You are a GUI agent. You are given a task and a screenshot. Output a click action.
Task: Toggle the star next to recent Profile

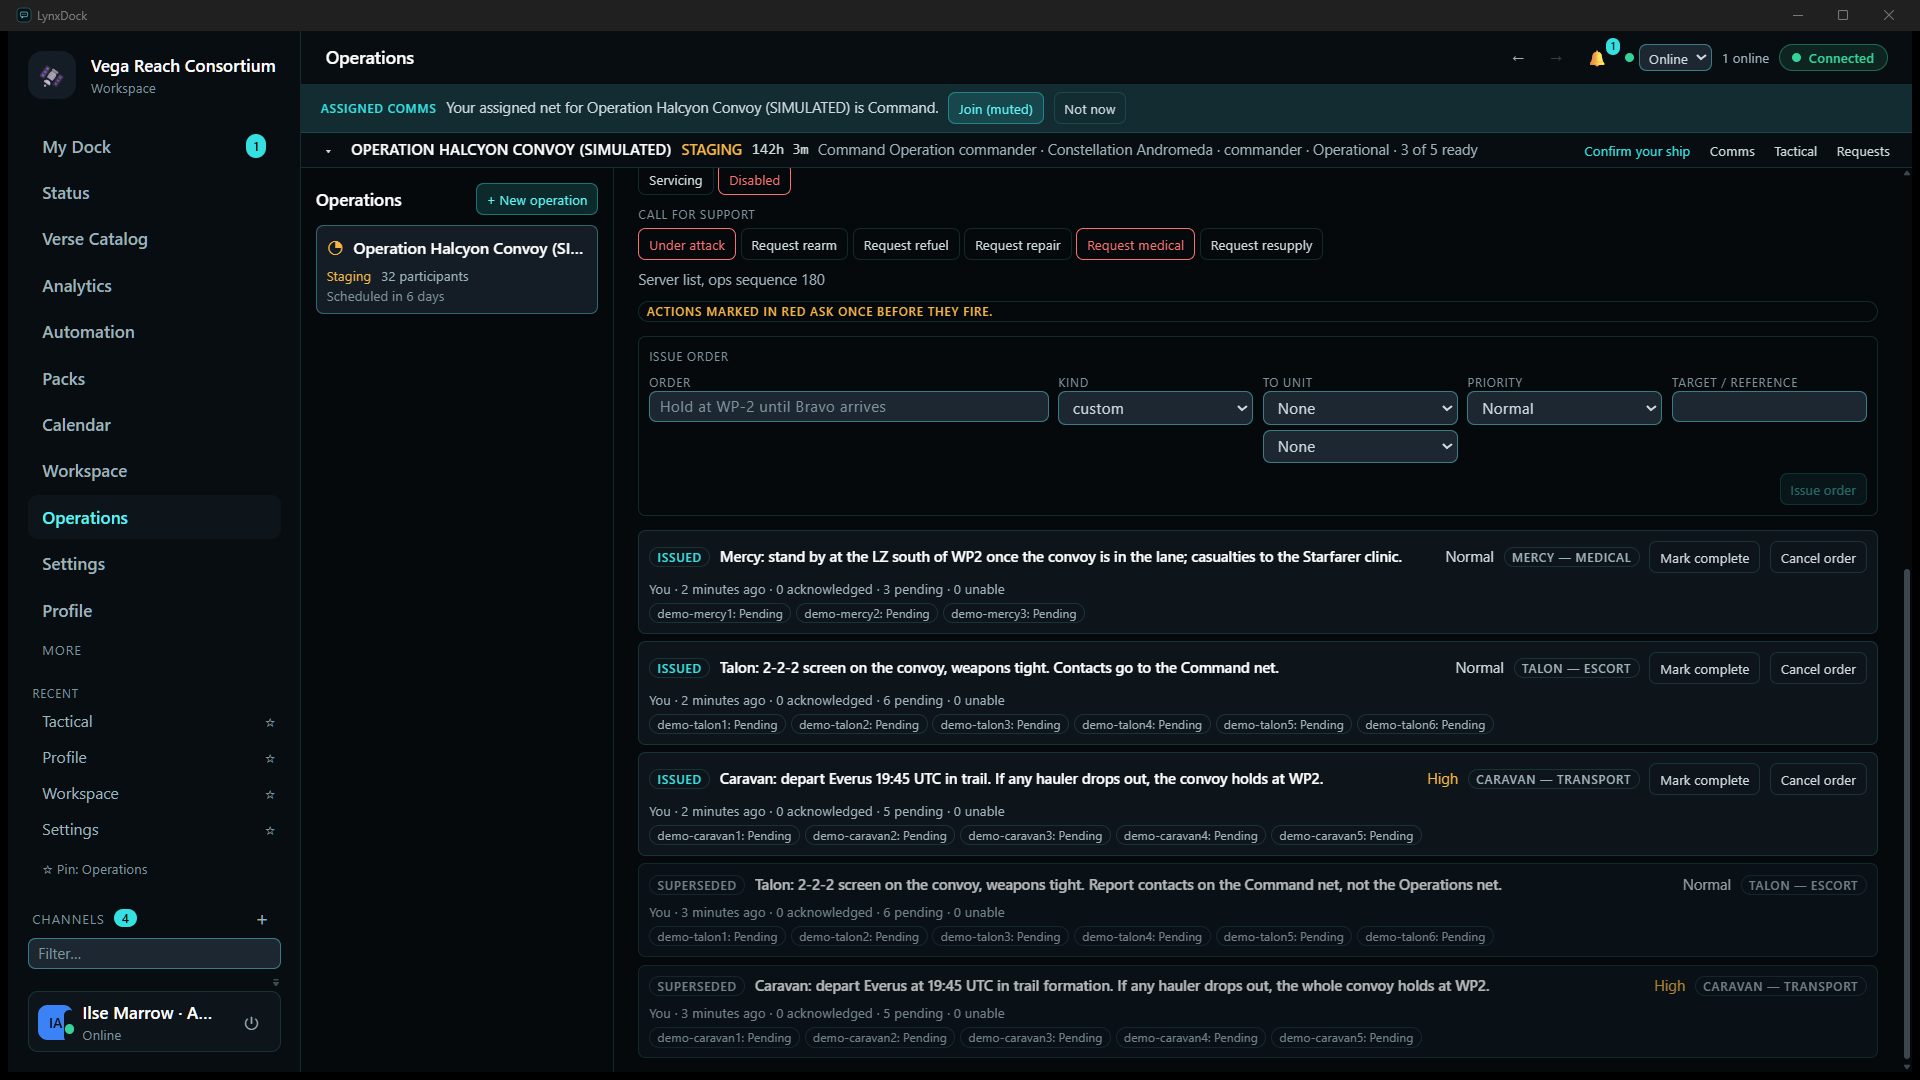point(270,758)
